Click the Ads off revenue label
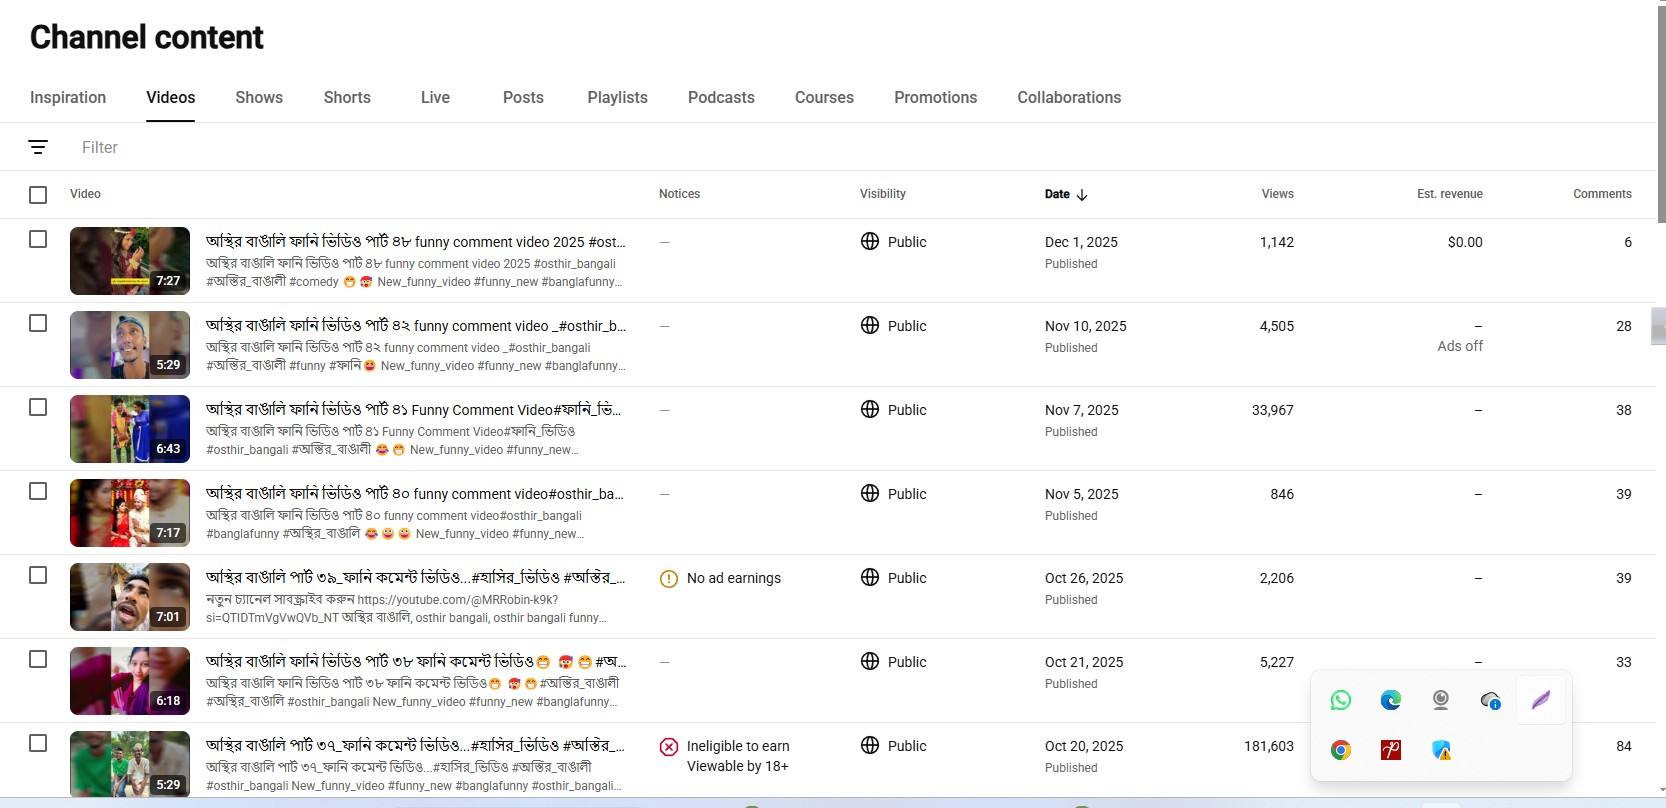This screenshot has width=1666, height=808. point(1460,346)
